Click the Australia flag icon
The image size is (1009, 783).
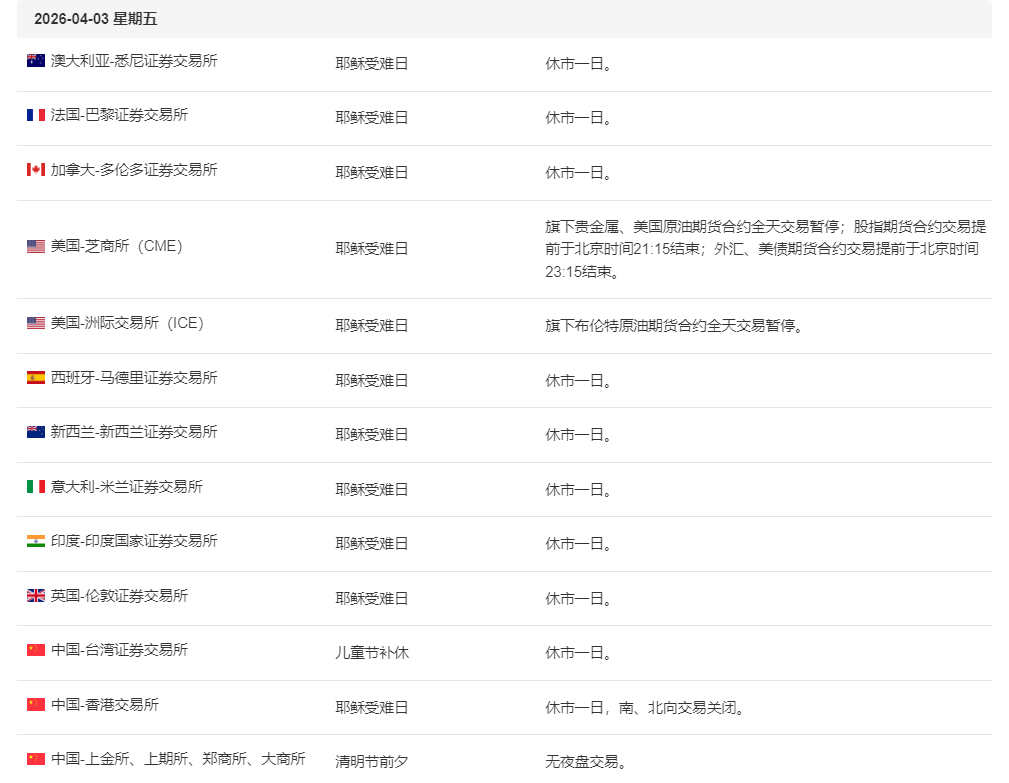[x=35, y=60]
